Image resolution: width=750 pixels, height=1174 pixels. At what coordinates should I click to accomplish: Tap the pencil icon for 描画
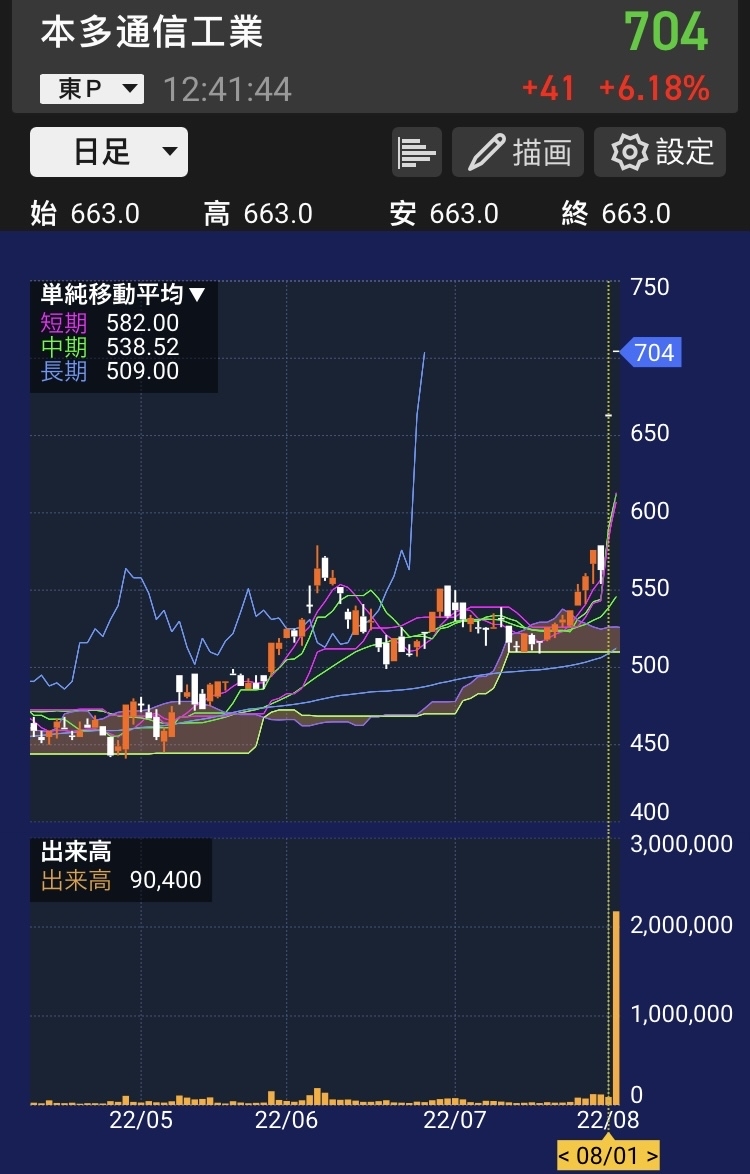(488, 153)
